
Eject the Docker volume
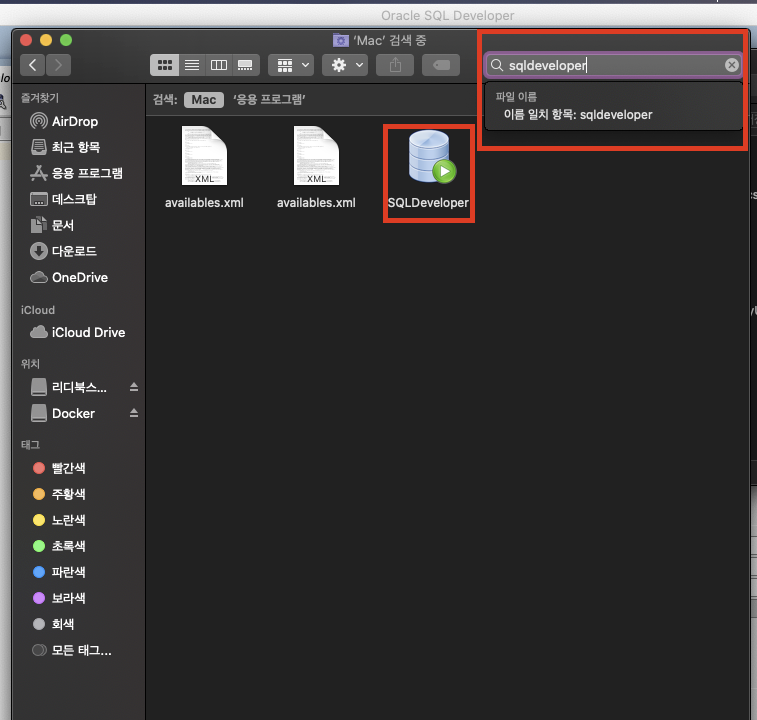click(134, 413)
